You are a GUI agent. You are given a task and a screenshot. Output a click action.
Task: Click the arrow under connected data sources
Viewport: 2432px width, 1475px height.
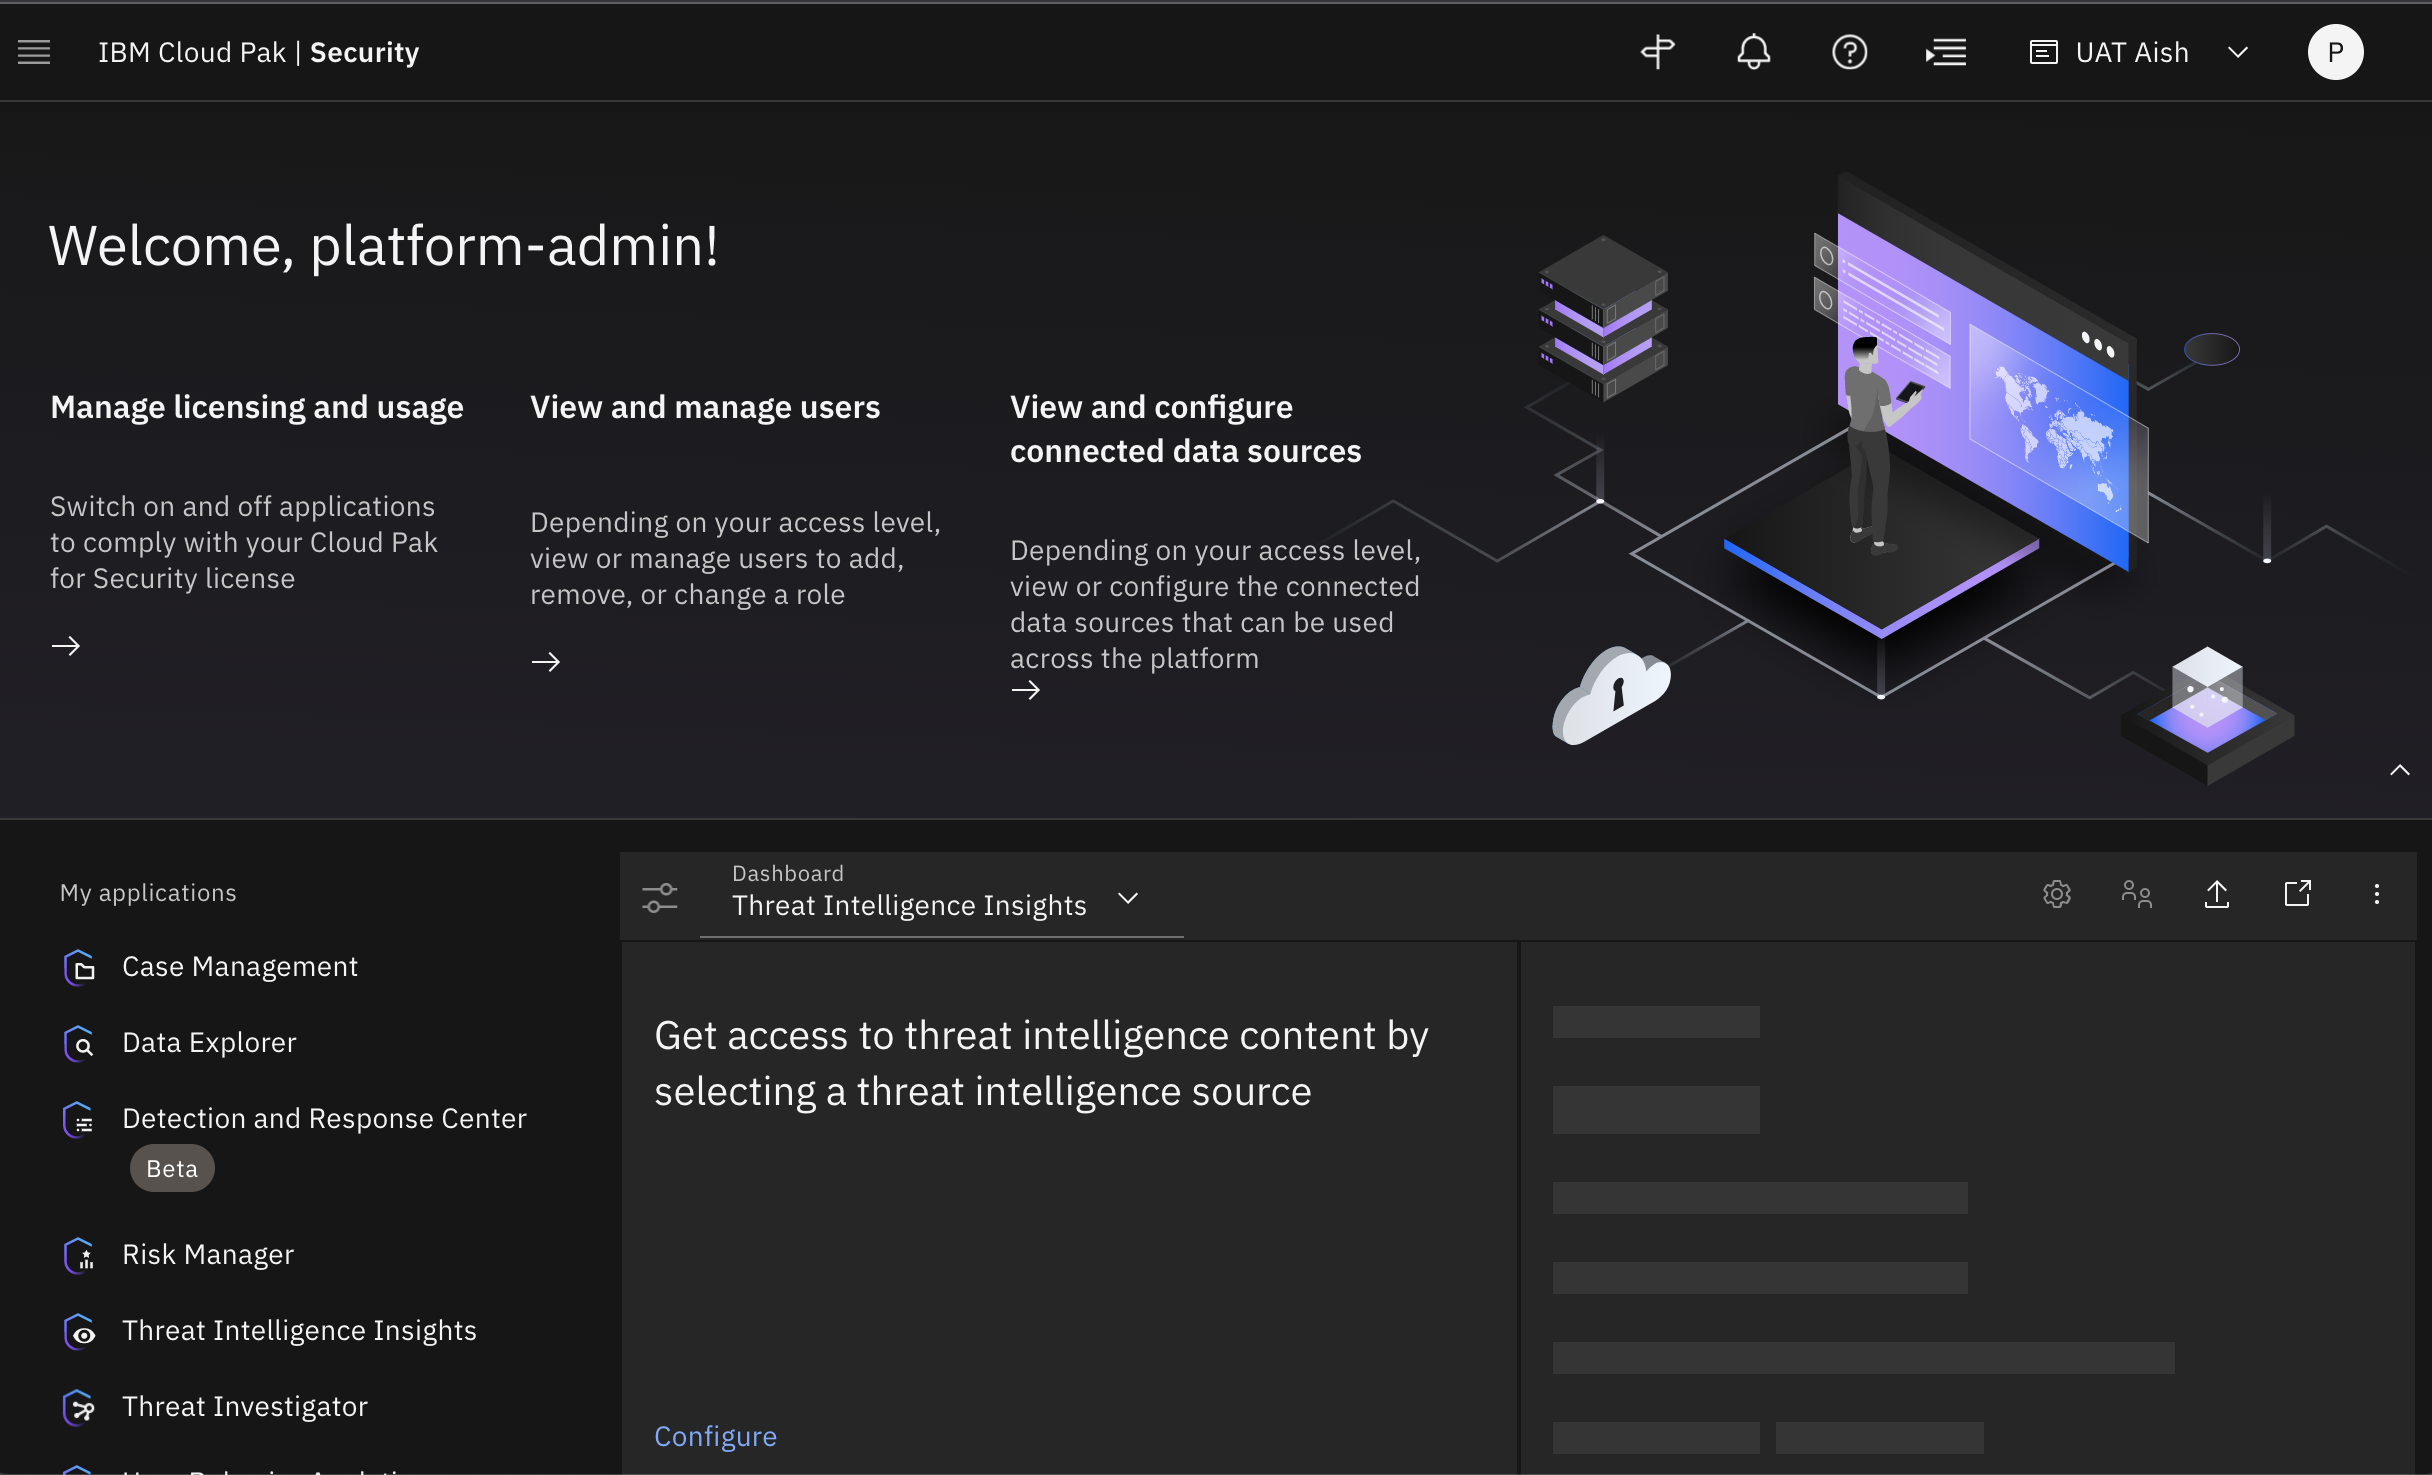(x=1026, y=690)
